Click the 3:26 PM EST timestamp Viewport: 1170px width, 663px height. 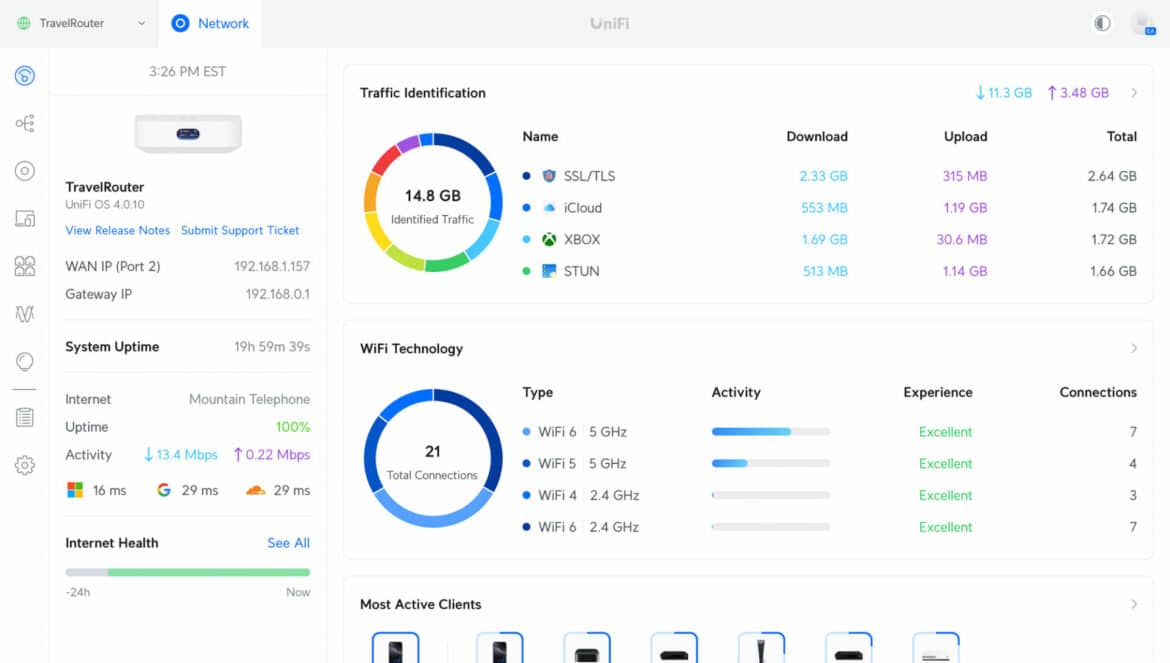tap(187, 72)
